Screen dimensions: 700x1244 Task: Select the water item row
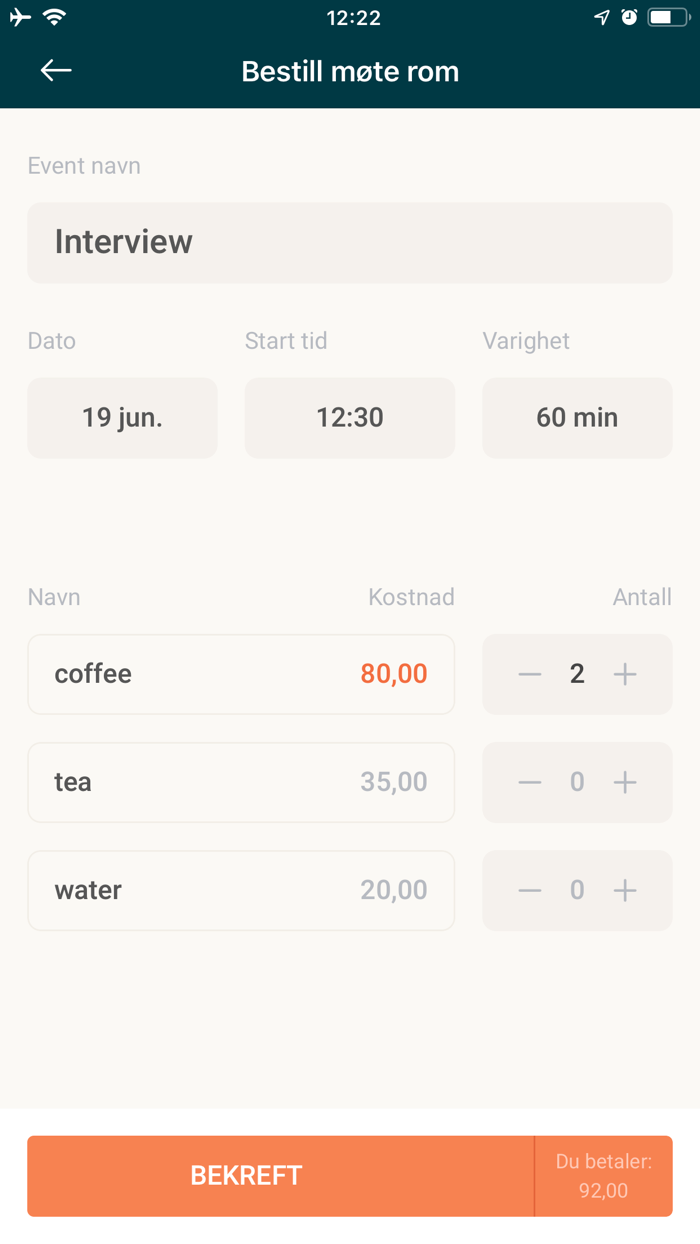[241, 890]
